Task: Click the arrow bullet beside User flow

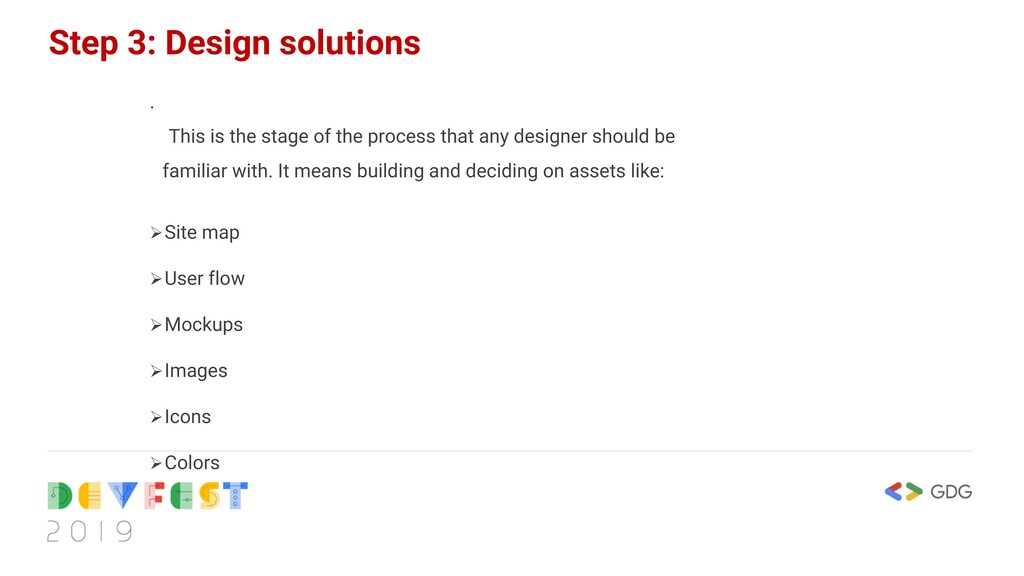Action: point(155,280)
